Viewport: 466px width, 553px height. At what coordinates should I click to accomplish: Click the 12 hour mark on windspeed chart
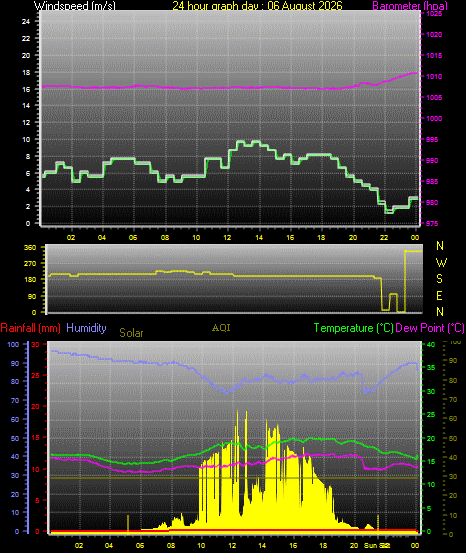pyautogui.click(x=227, y=237)
